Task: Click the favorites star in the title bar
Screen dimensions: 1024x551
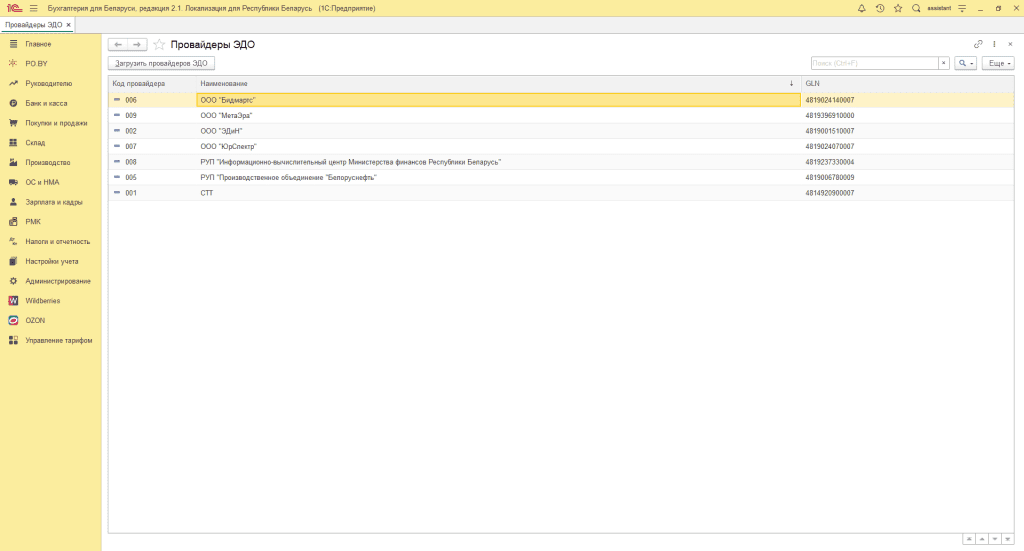Action: pyautogui.click(x=897, y=8)
